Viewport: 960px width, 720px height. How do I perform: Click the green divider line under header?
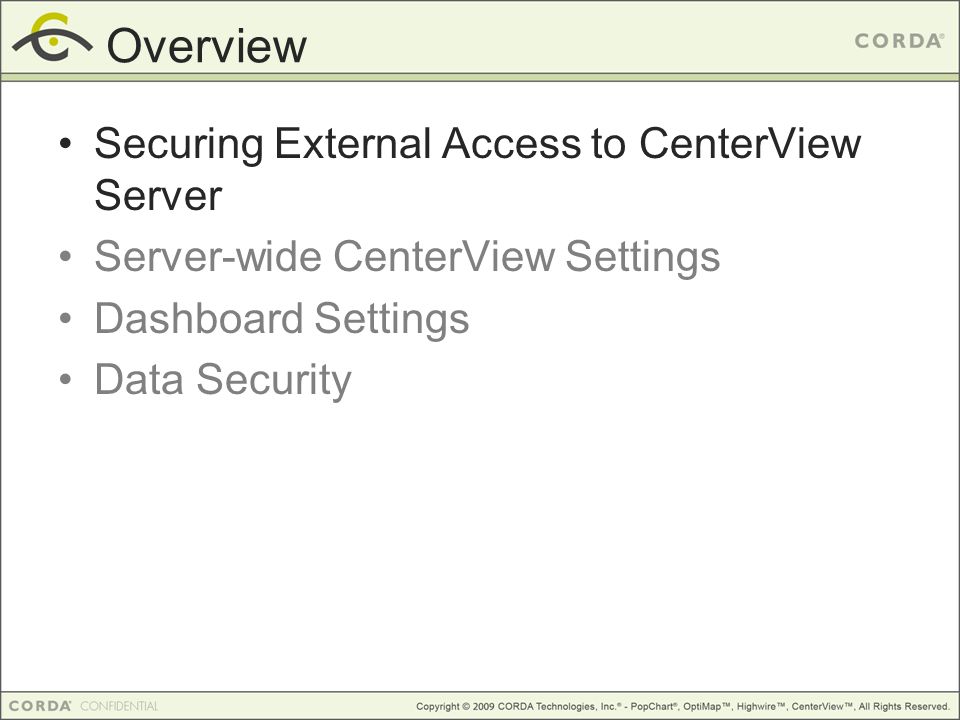480,77
